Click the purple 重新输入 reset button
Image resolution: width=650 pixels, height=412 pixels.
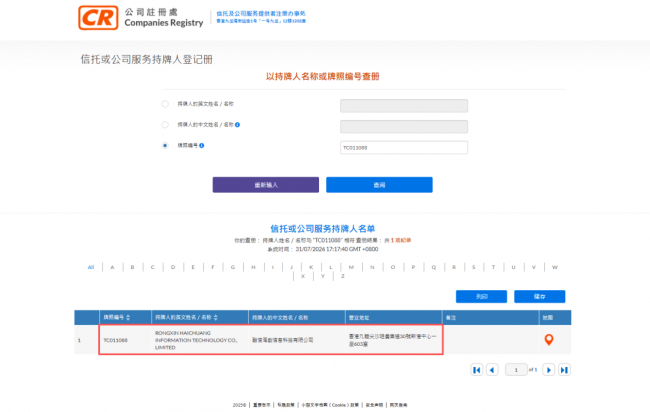[x=266, y=185]
